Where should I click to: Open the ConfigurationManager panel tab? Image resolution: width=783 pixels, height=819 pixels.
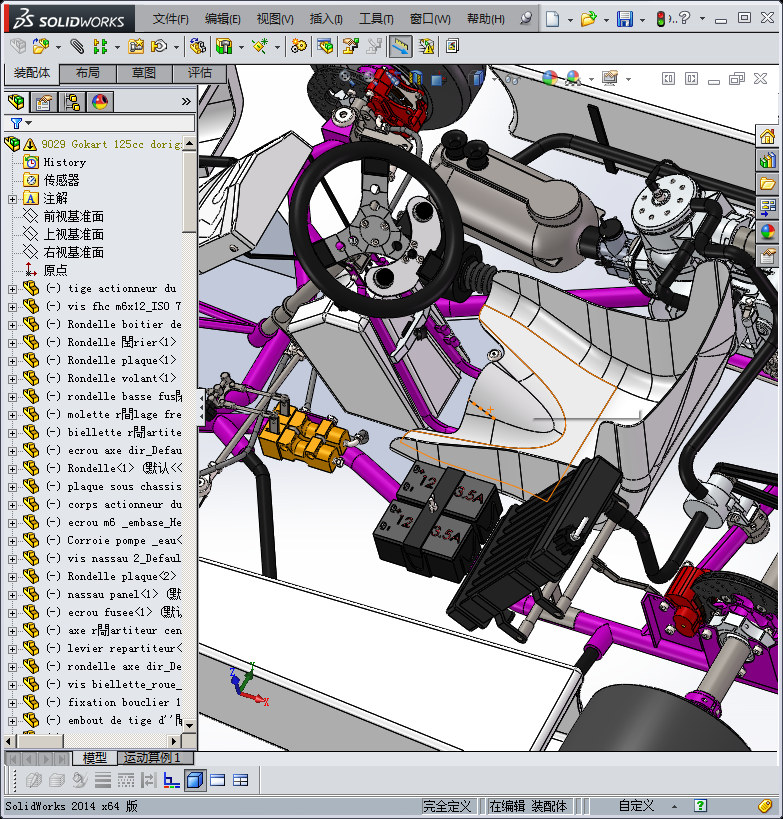click(72, 102)
